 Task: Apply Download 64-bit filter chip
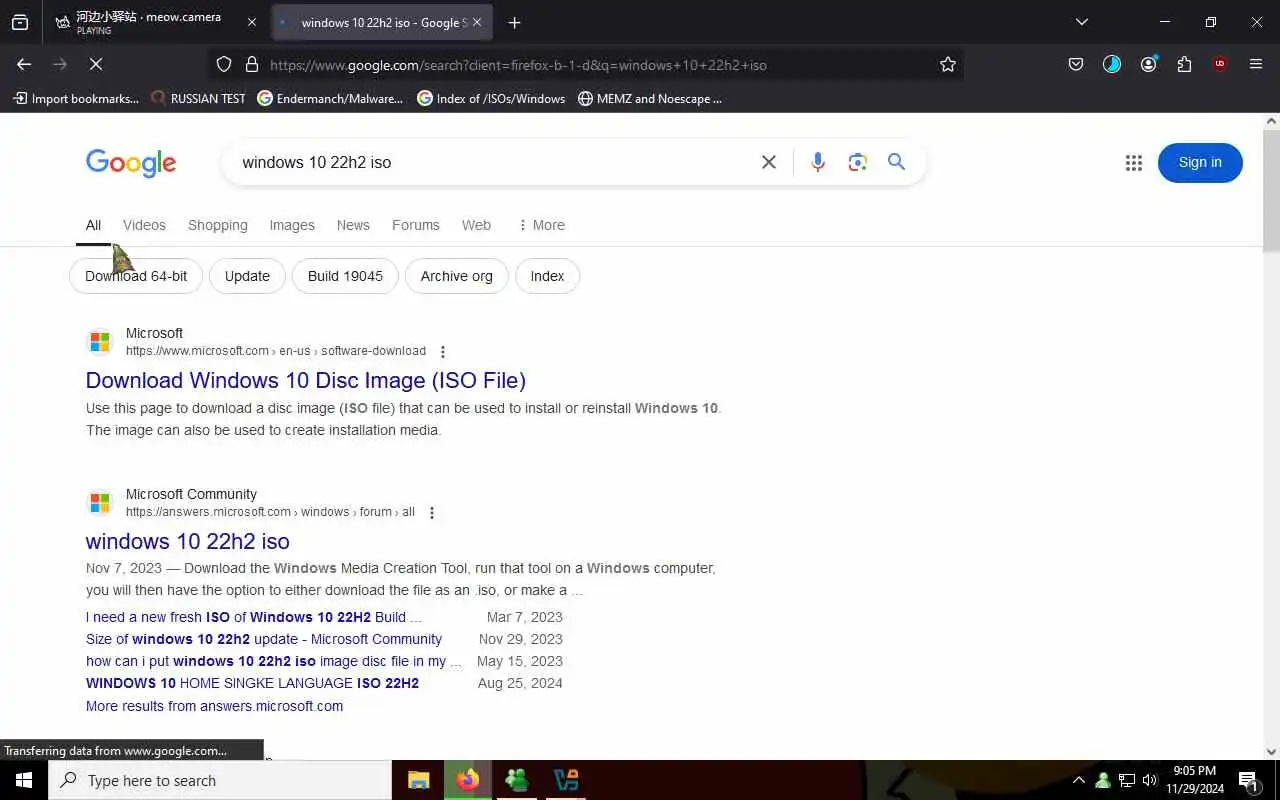[136, 276]
